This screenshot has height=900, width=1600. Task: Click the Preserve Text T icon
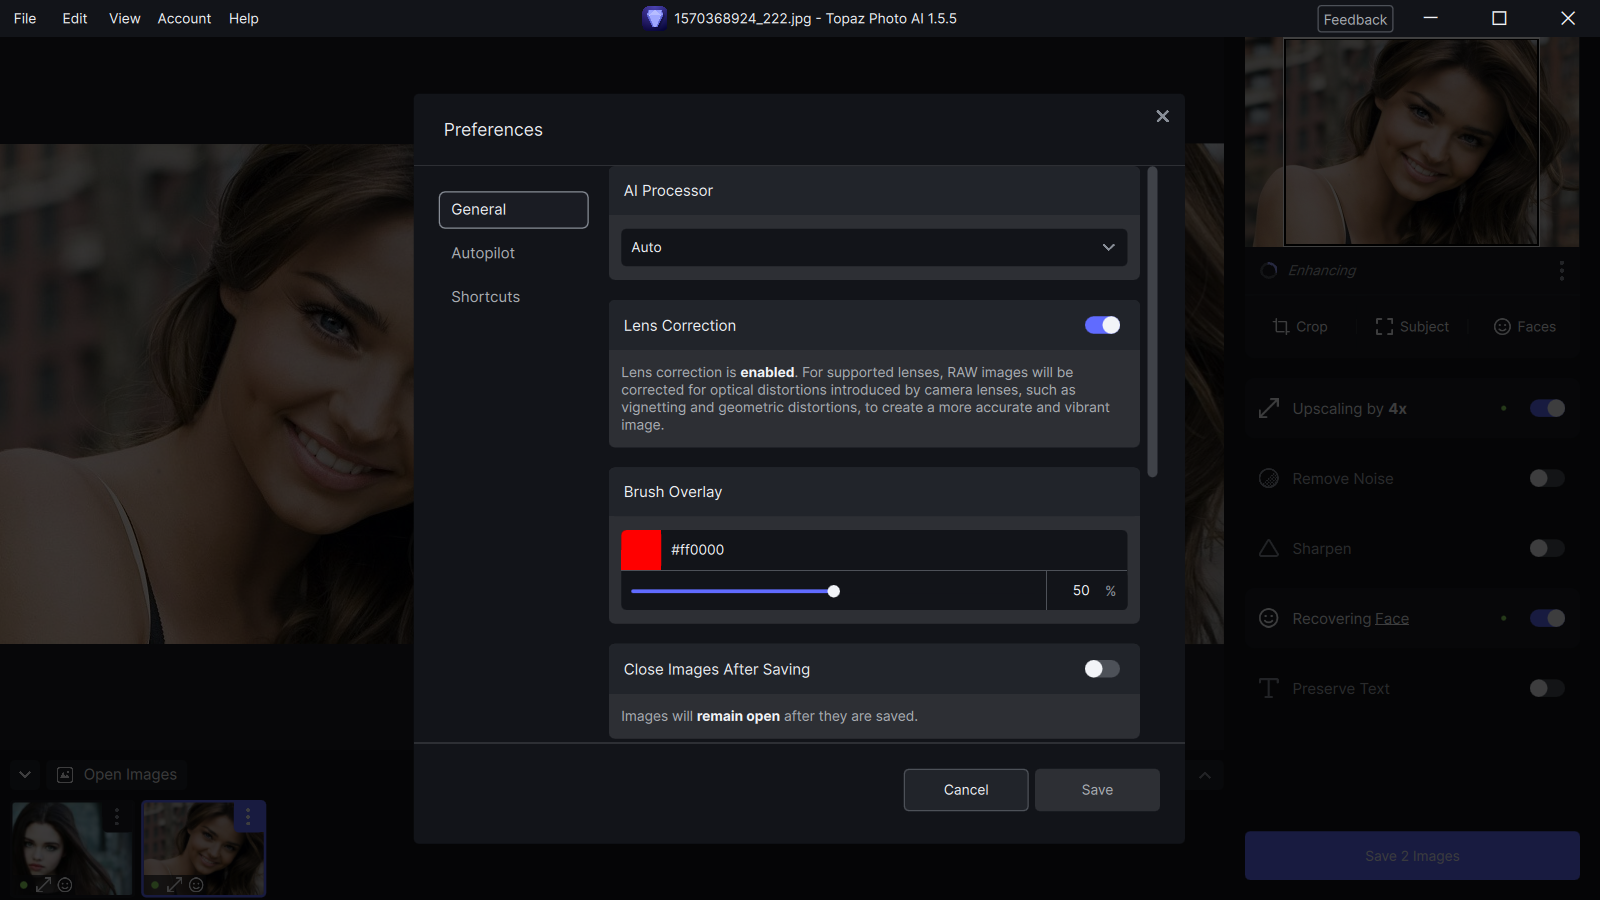1269,688
